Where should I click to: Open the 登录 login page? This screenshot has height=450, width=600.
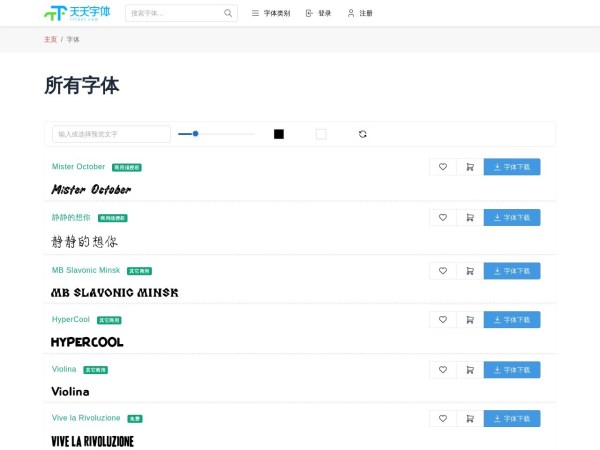318,13
